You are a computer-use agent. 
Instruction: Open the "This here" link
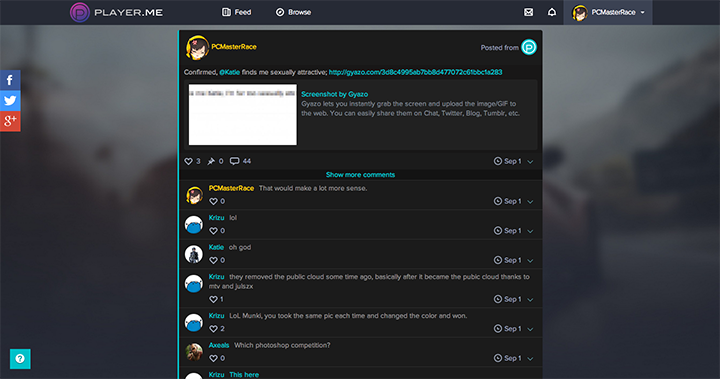[244, 374]
